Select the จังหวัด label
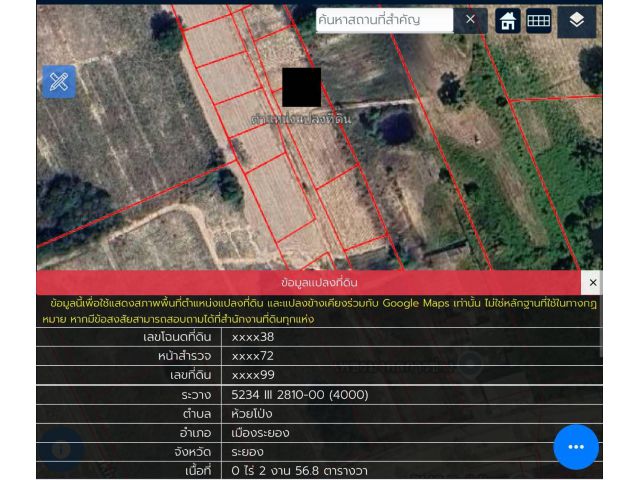The image size is (640, 480). click(193, 452)
